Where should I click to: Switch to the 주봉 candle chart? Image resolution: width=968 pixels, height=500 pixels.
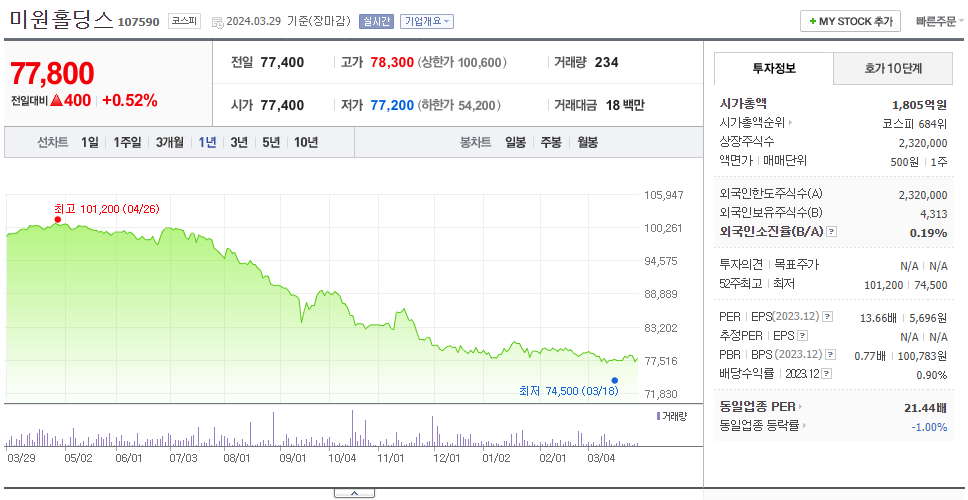551,143
